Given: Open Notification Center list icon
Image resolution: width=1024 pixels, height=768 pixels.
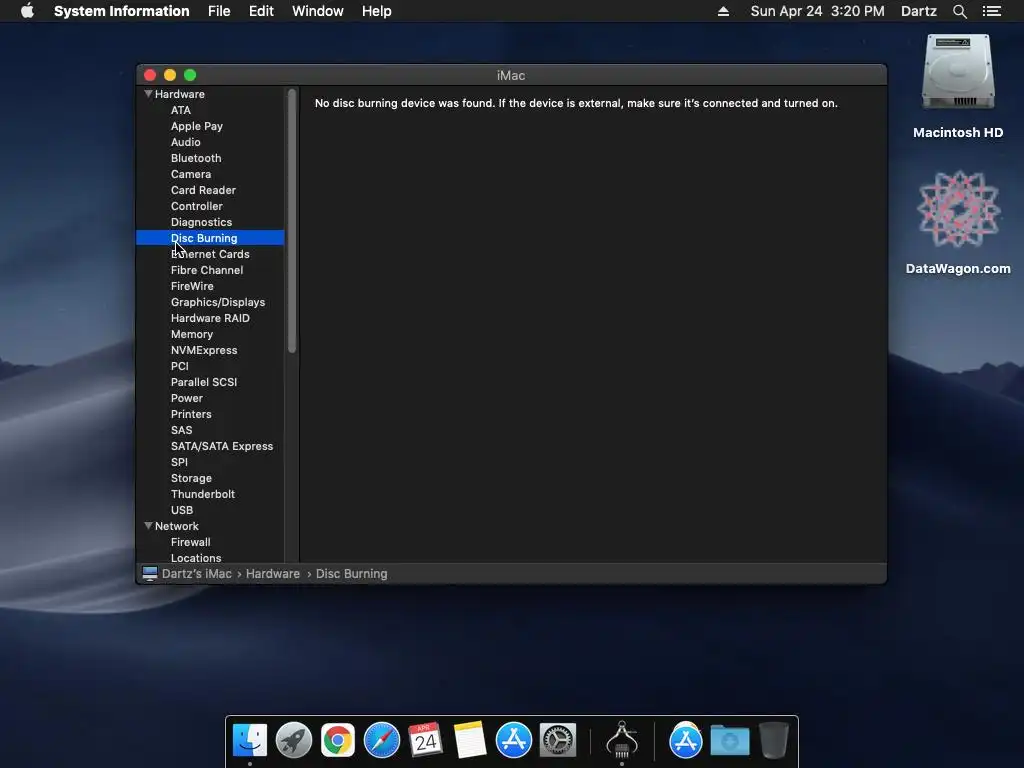Looking at the screenshot, I should (991, 11).
